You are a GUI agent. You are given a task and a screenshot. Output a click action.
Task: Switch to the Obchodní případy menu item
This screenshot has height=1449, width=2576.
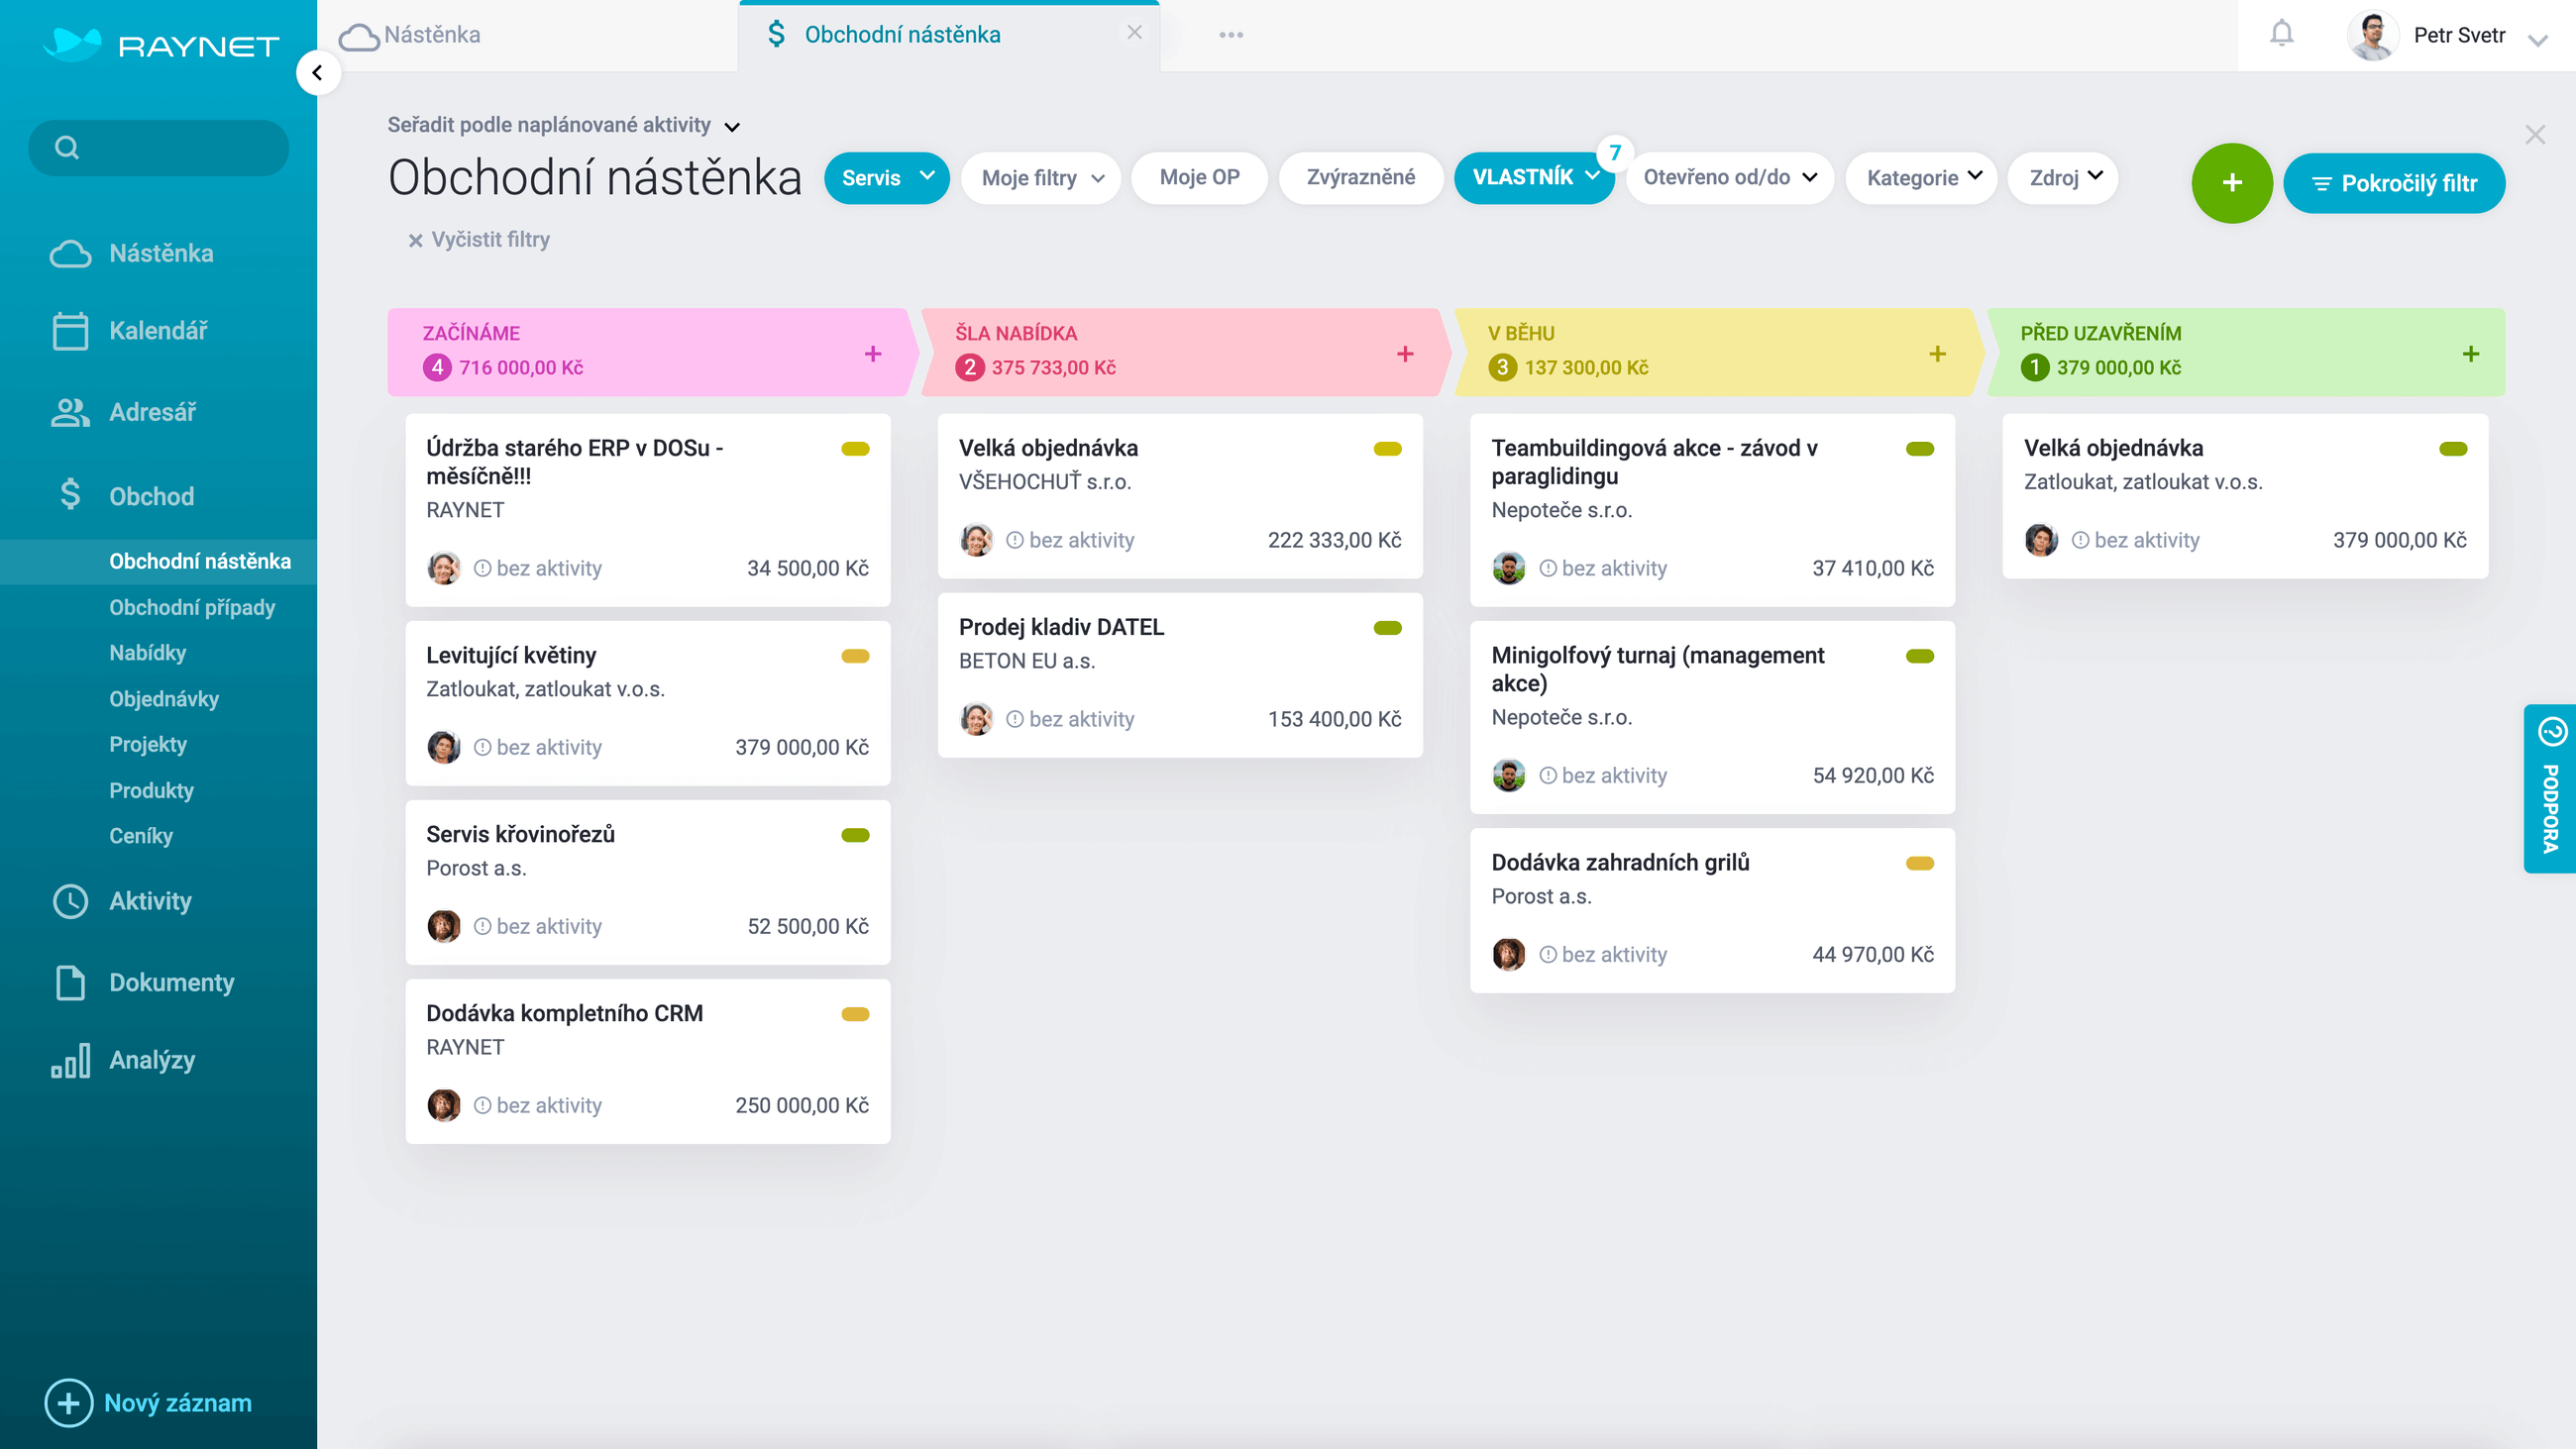coord(191,607)
